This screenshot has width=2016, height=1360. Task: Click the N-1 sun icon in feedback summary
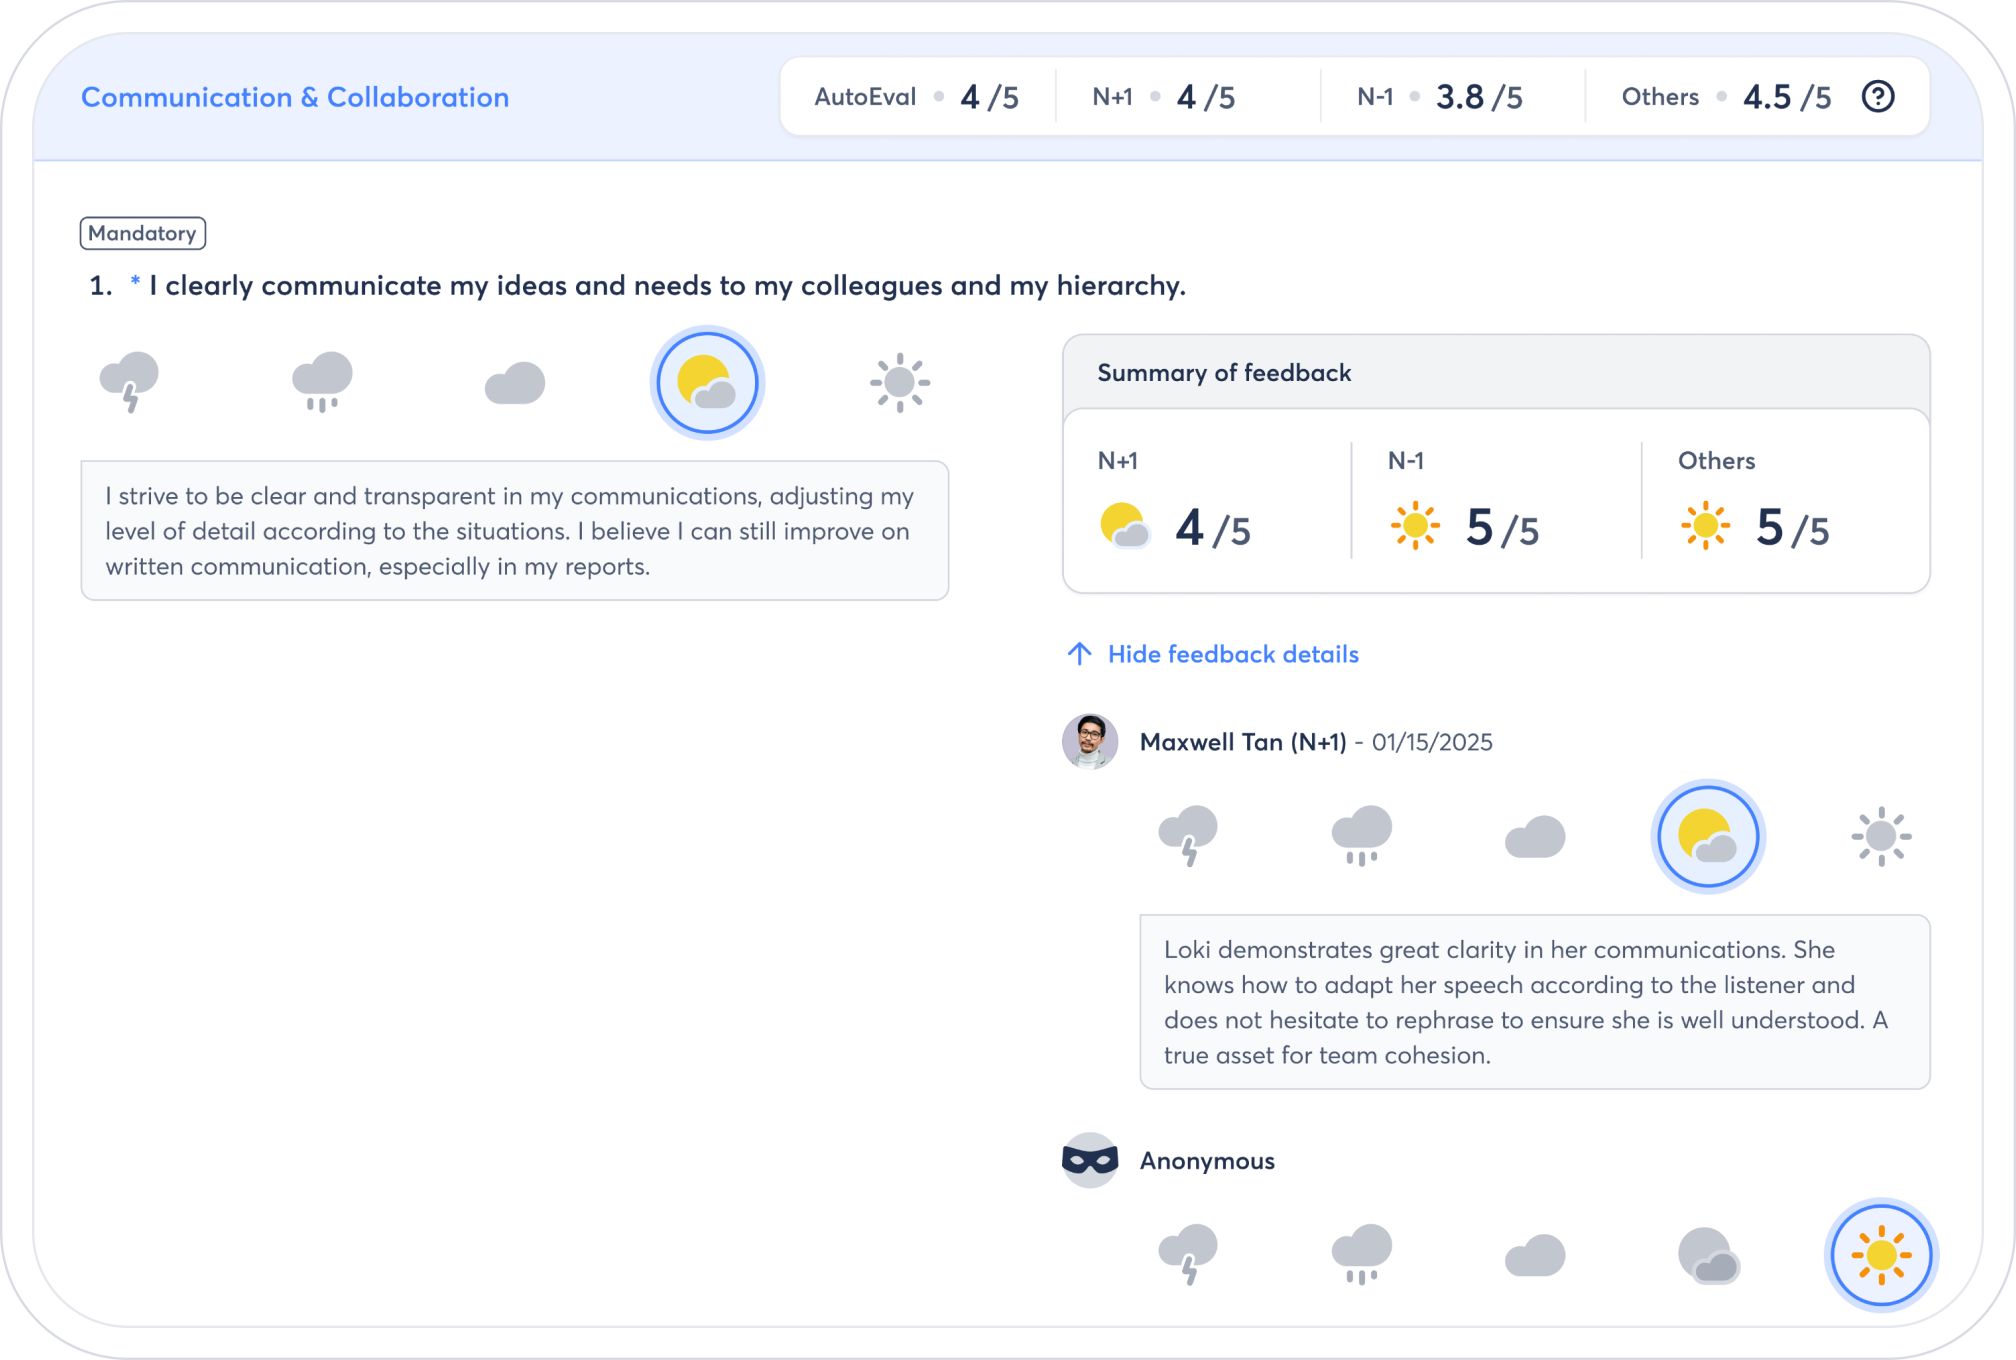(1415, 526)
